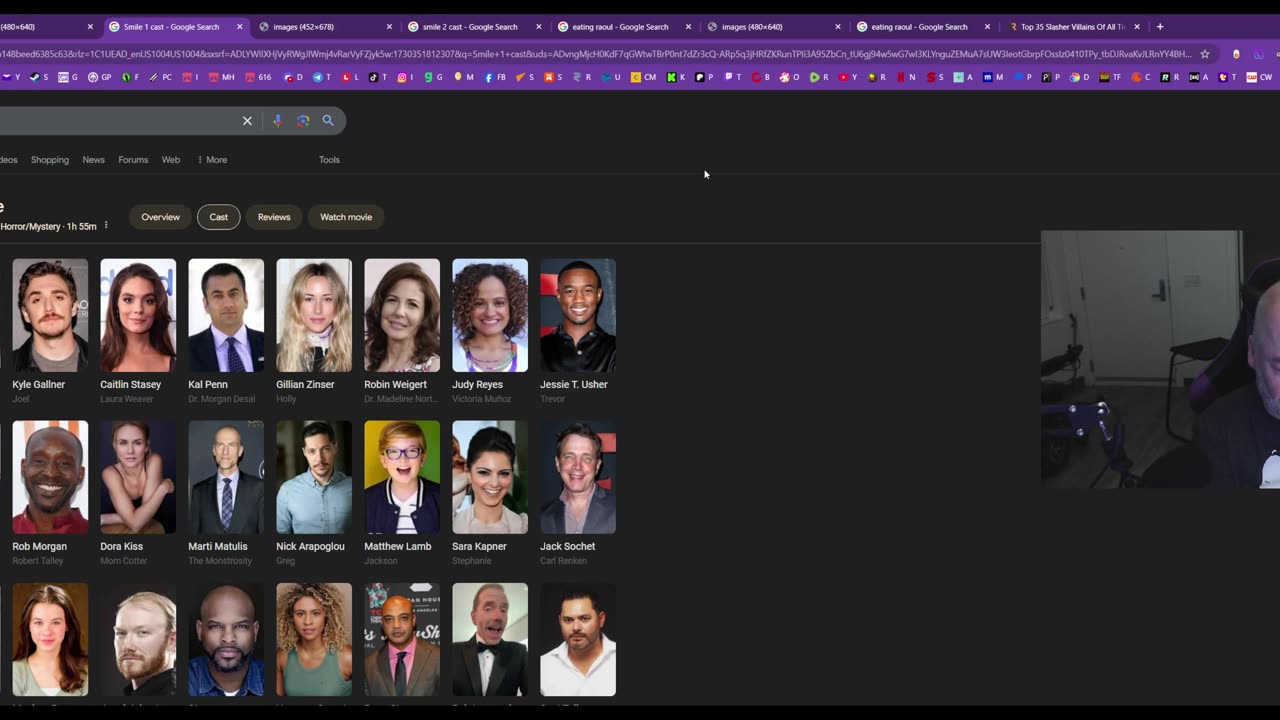Click the Google search input field

tap(117, 121)
